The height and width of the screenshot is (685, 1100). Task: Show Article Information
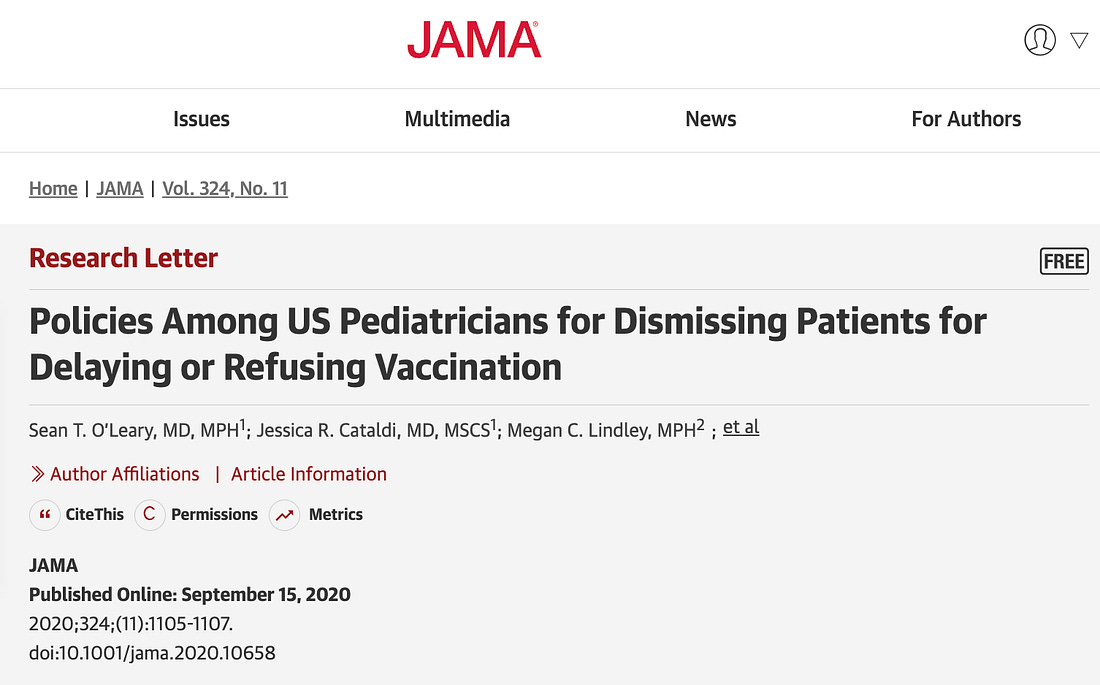309,474
